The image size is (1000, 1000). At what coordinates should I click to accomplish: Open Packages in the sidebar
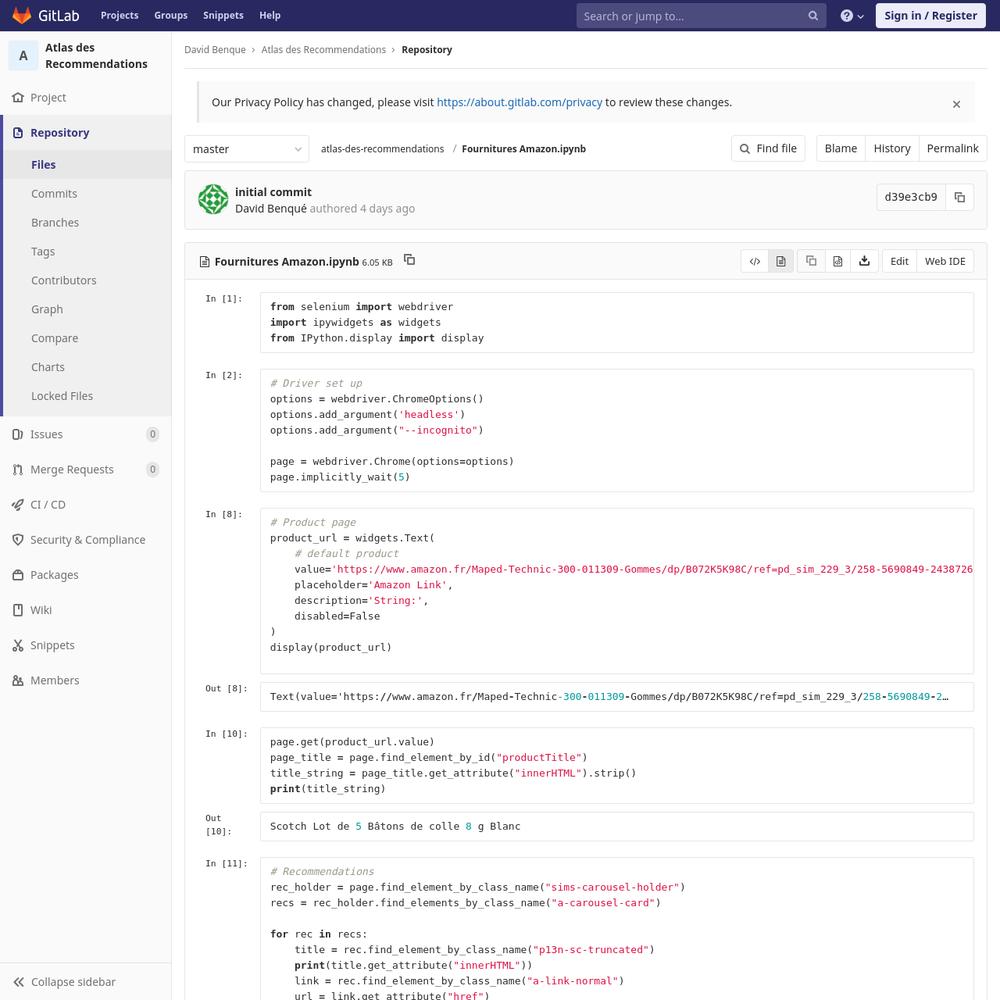[x=85, y=575]
